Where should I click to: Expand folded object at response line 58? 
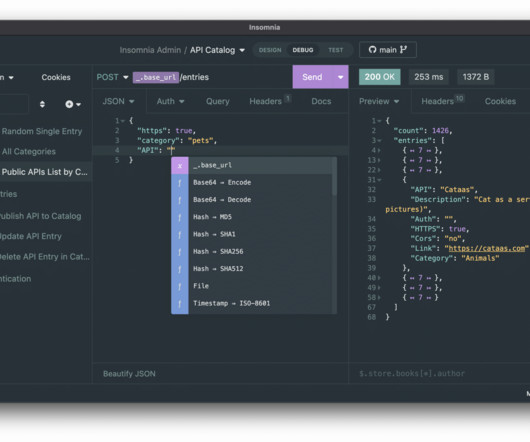pos(379,297)
